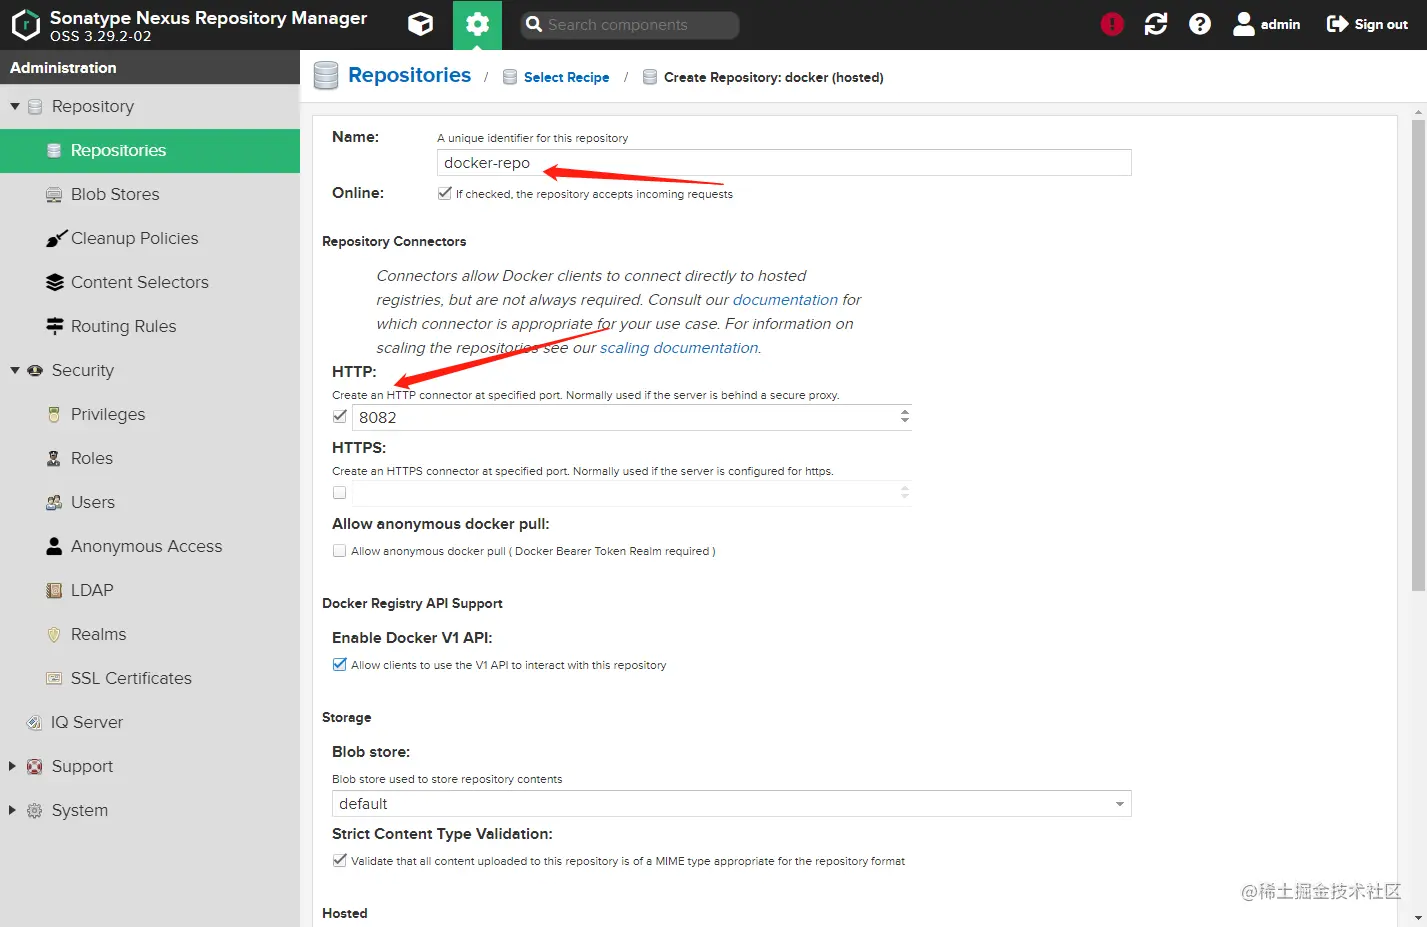Screen dimensions: 1427x927
Task: Increase the HTTP port spinner value
Action: point(905,411)
